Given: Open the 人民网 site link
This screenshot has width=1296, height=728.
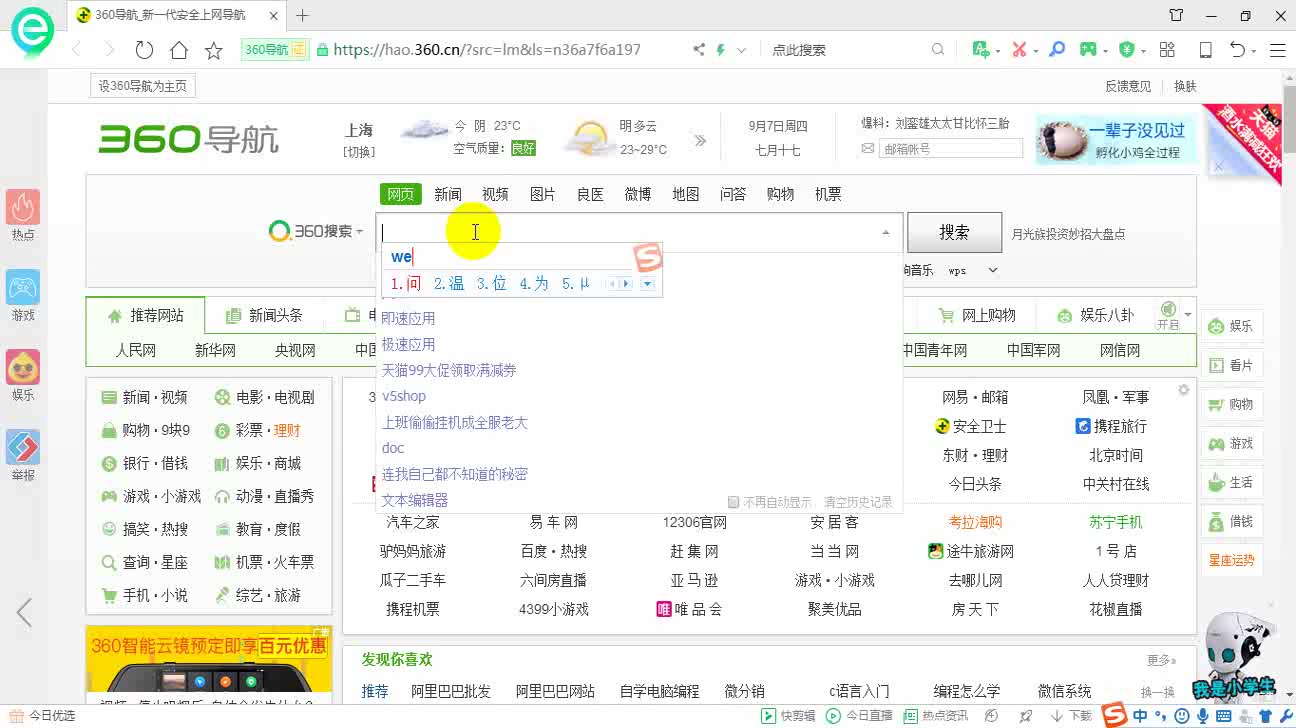Looking at the screenshot, I should 135,350.
